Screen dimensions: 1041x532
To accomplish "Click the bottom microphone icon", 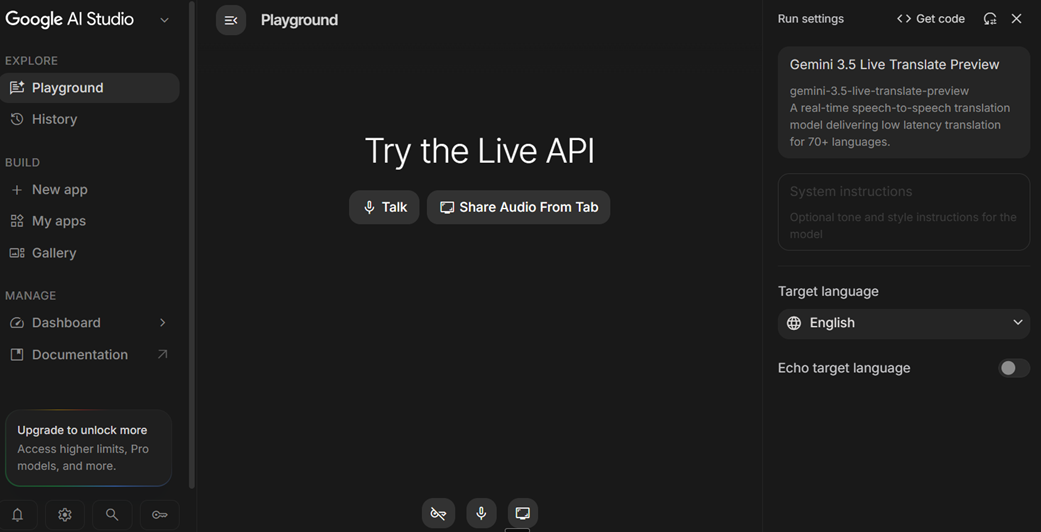I will click(481, 513).
